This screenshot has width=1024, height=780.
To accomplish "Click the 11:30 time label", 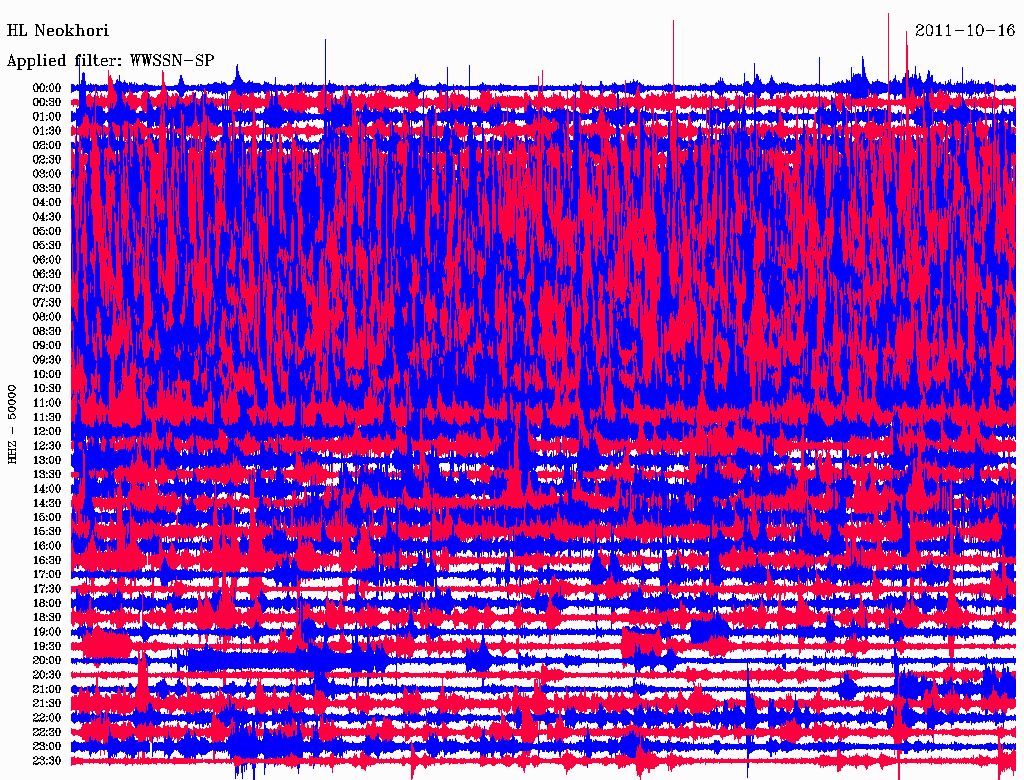I will tap(47, 417).
